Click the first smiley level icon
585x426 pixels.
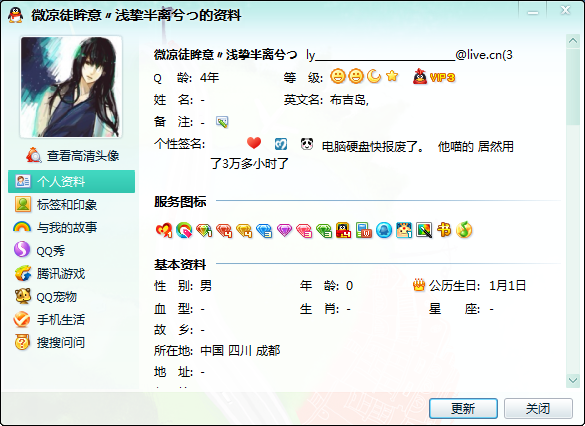338,76
